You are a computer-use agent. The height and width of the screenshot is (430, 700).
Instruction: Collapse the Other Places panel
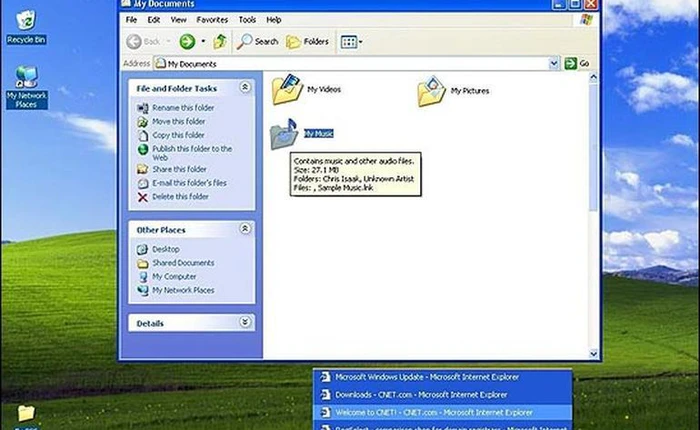click(x=245, y=229)
